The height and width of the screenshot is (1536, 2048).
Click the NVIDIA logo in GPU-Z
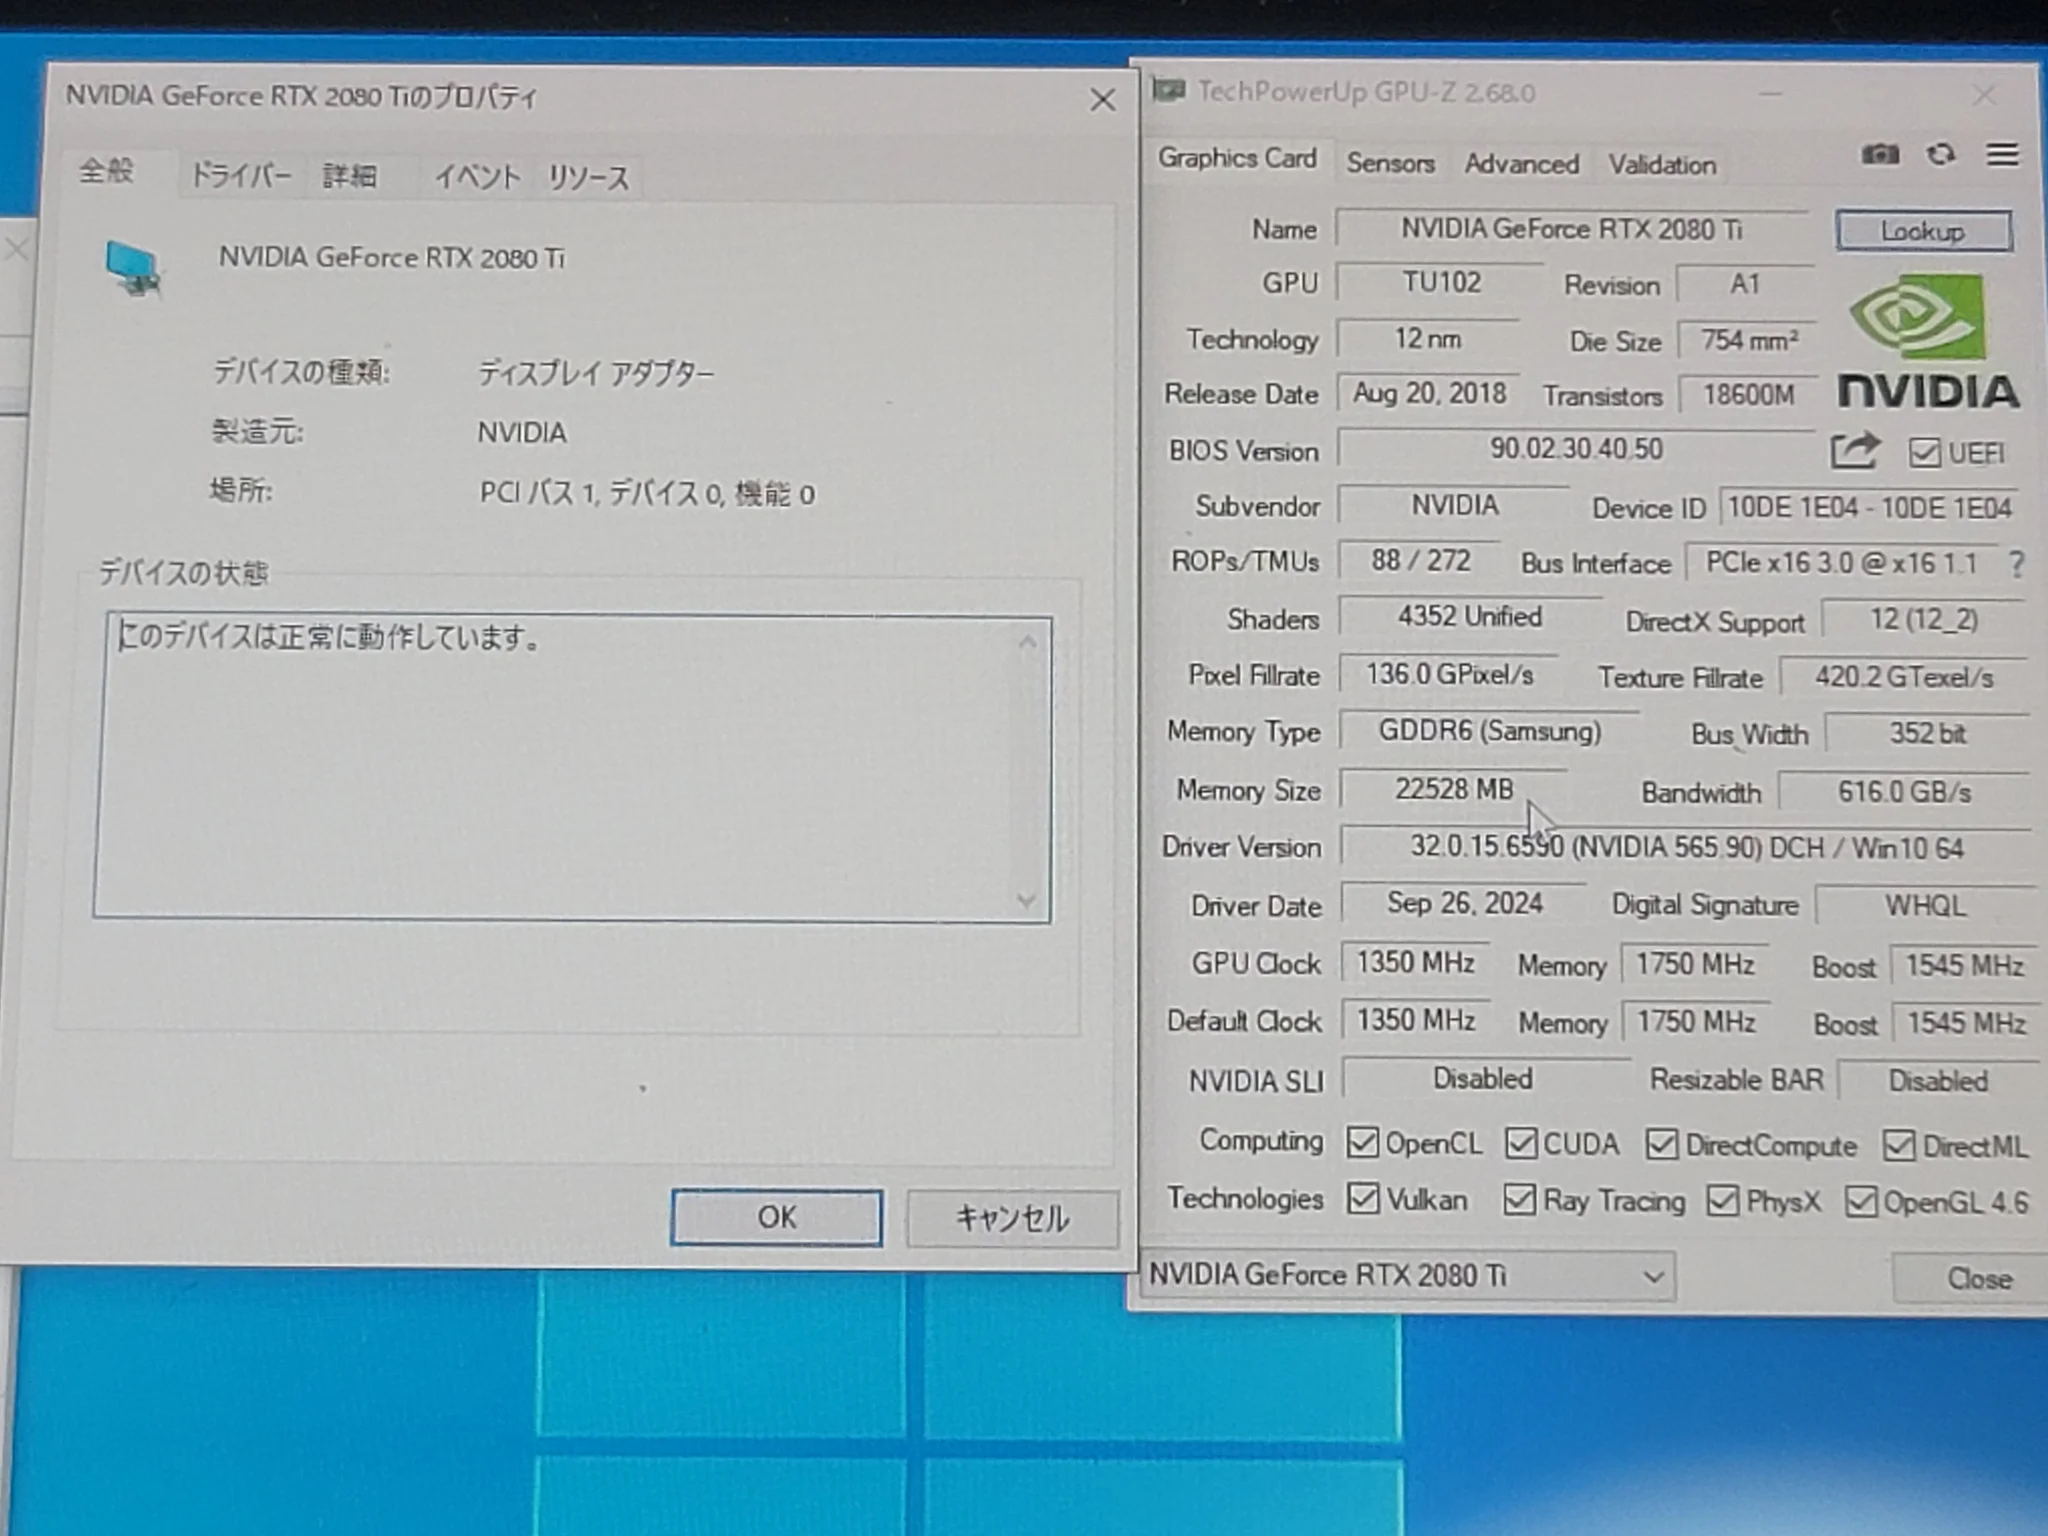[x=1927, y=343]
